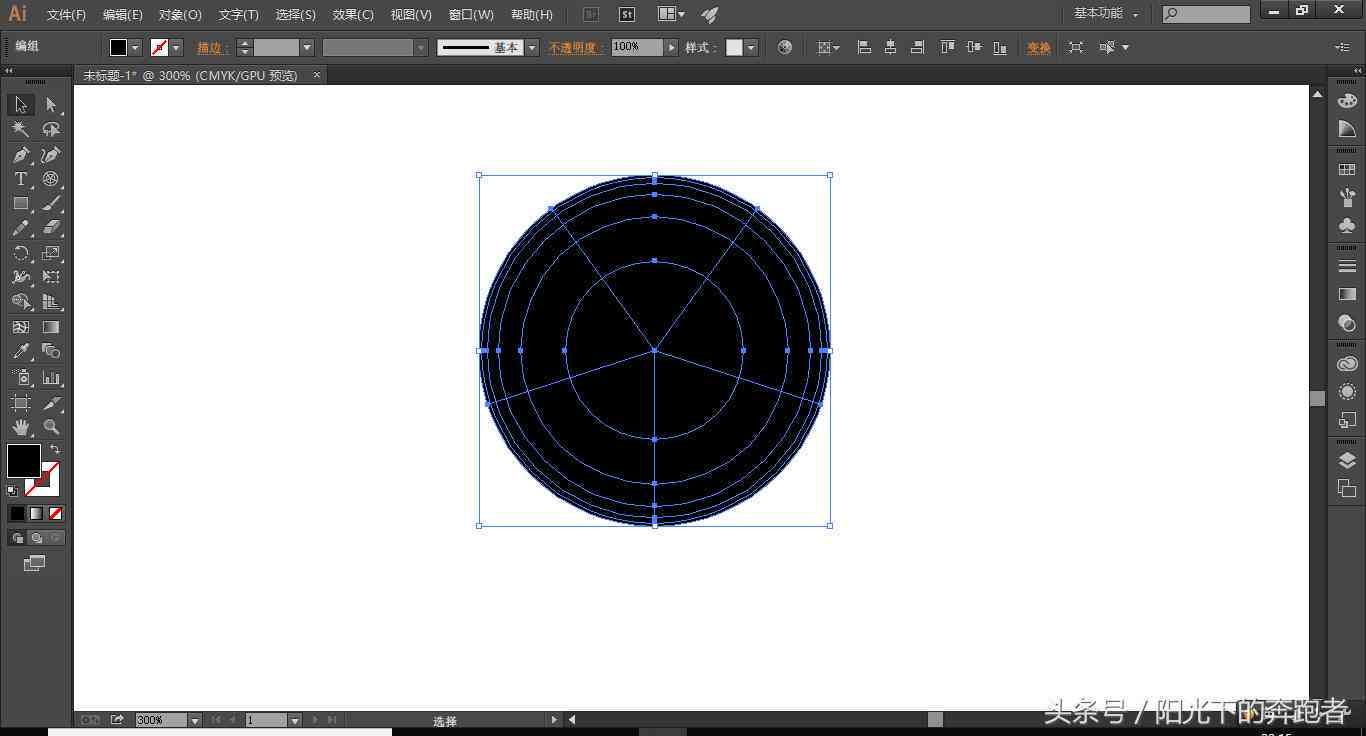Select the Mesh tool
This screenshot has width=1366, height=736.
click(x=21, y=327)
